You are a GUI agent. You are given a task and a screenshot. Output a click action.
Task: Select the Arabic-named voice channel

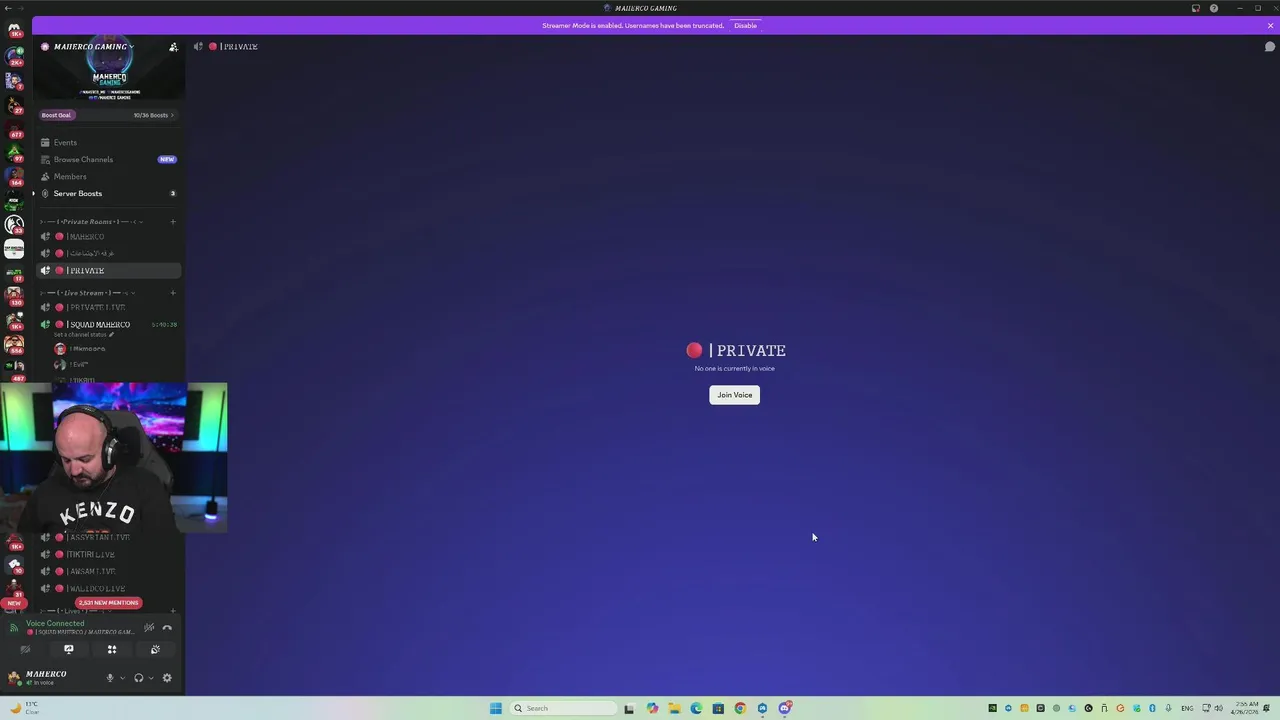tap(109, 254)
